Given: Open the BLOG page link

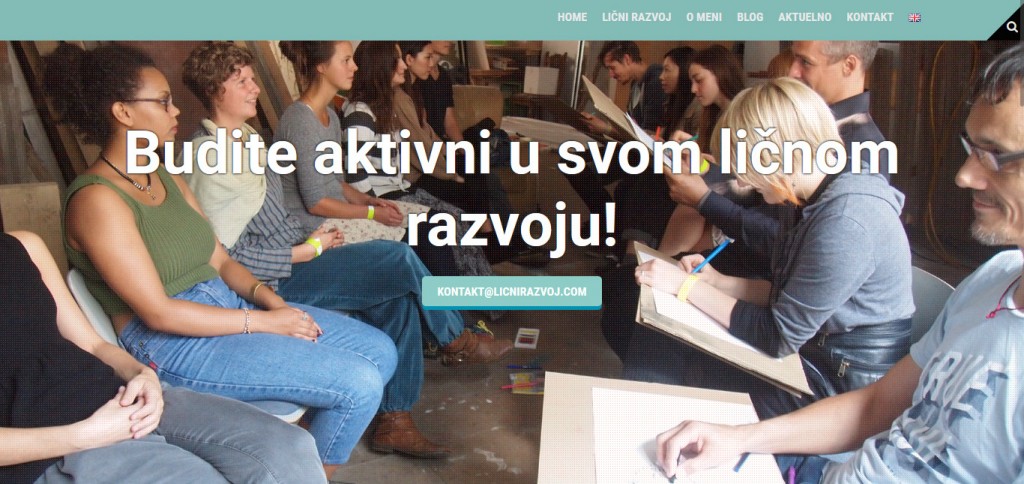Looking at the screenshot, I should point(750,18).
